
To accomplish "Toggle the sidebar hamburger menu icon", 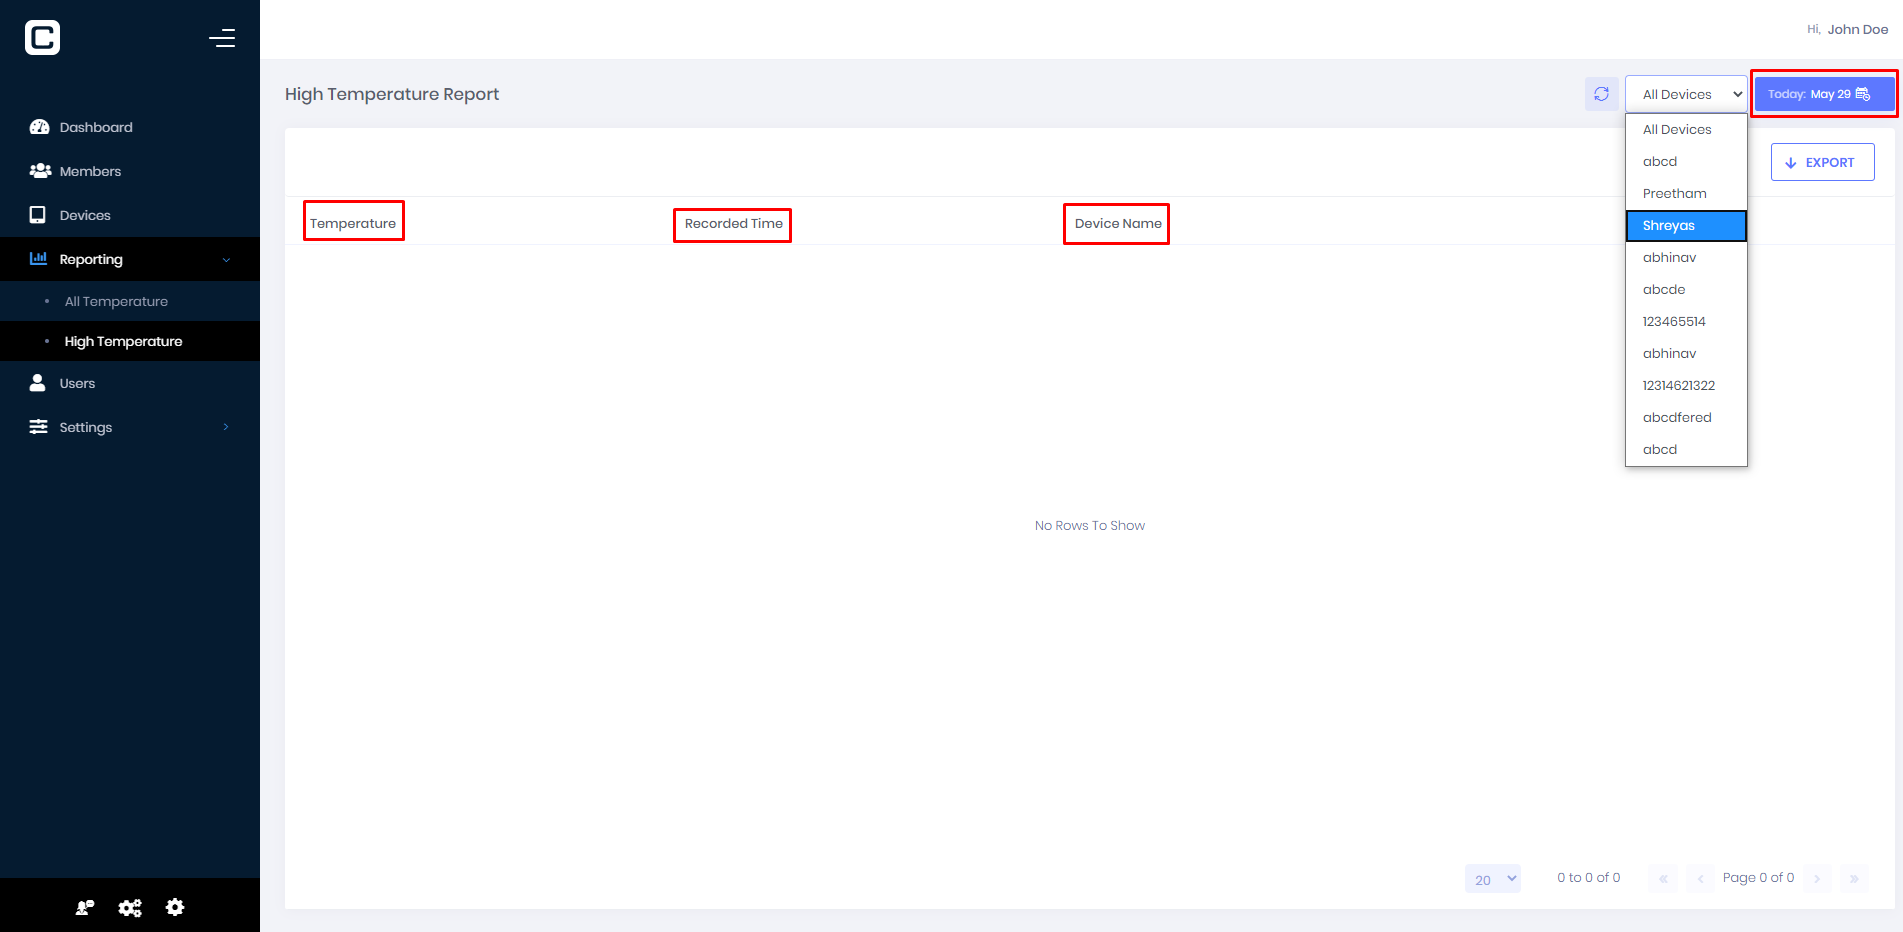I will coord(222,38).
